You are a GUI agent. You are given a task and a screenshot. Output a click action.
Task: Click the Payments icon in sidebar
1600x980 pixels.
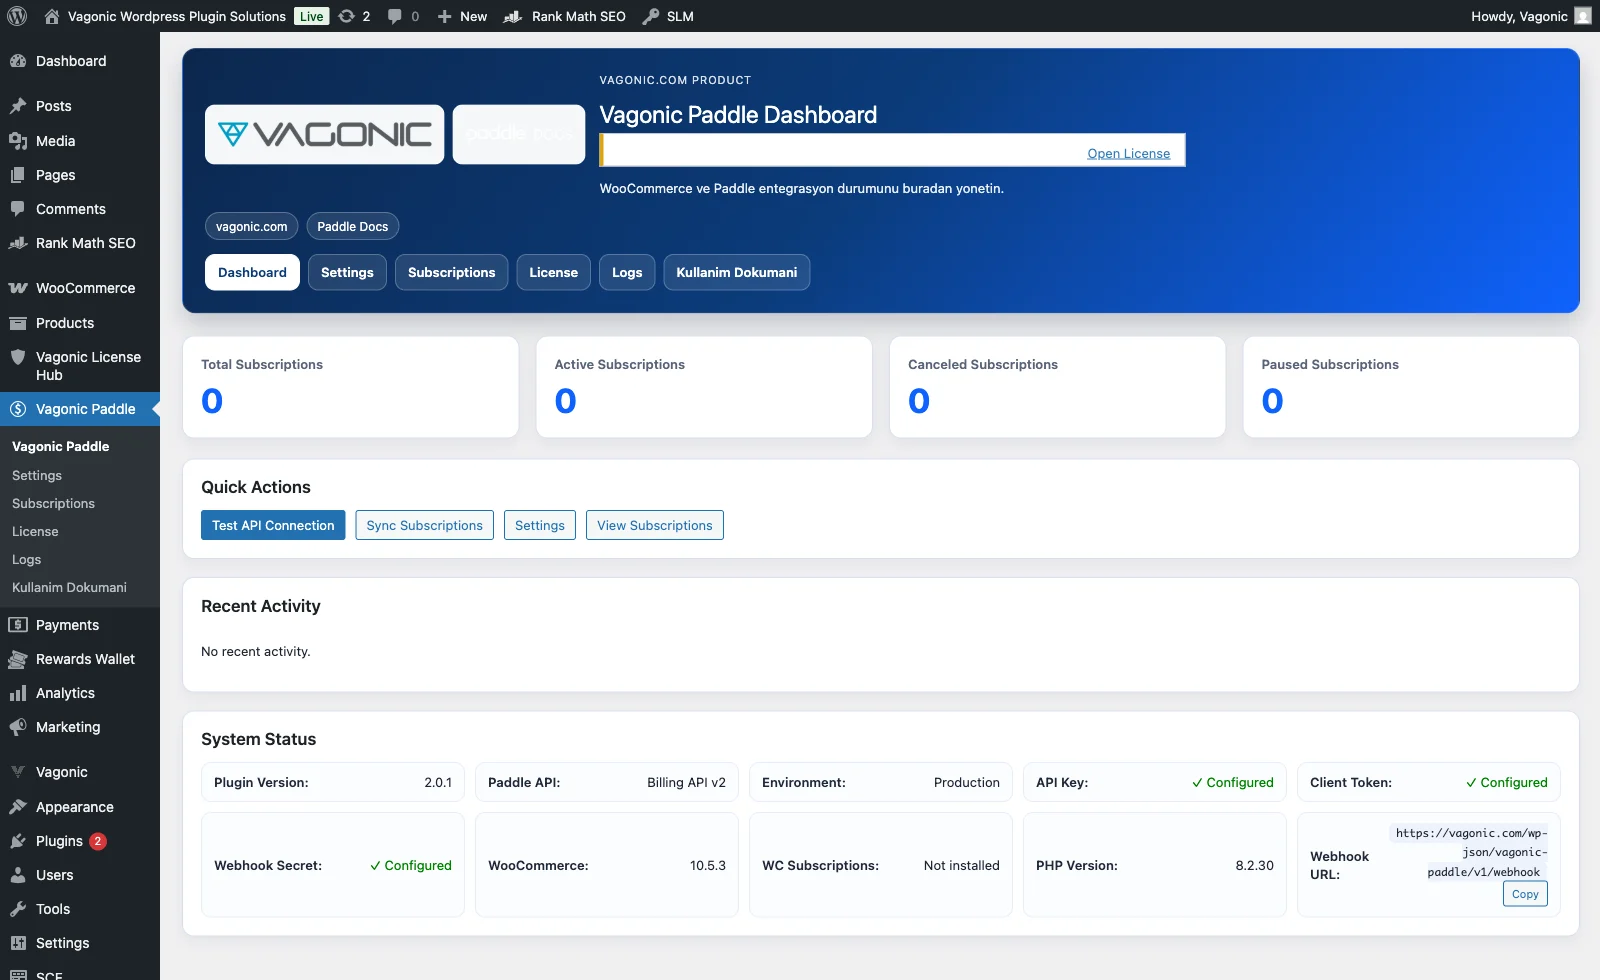pyautogui.click(x=18, y=625)
